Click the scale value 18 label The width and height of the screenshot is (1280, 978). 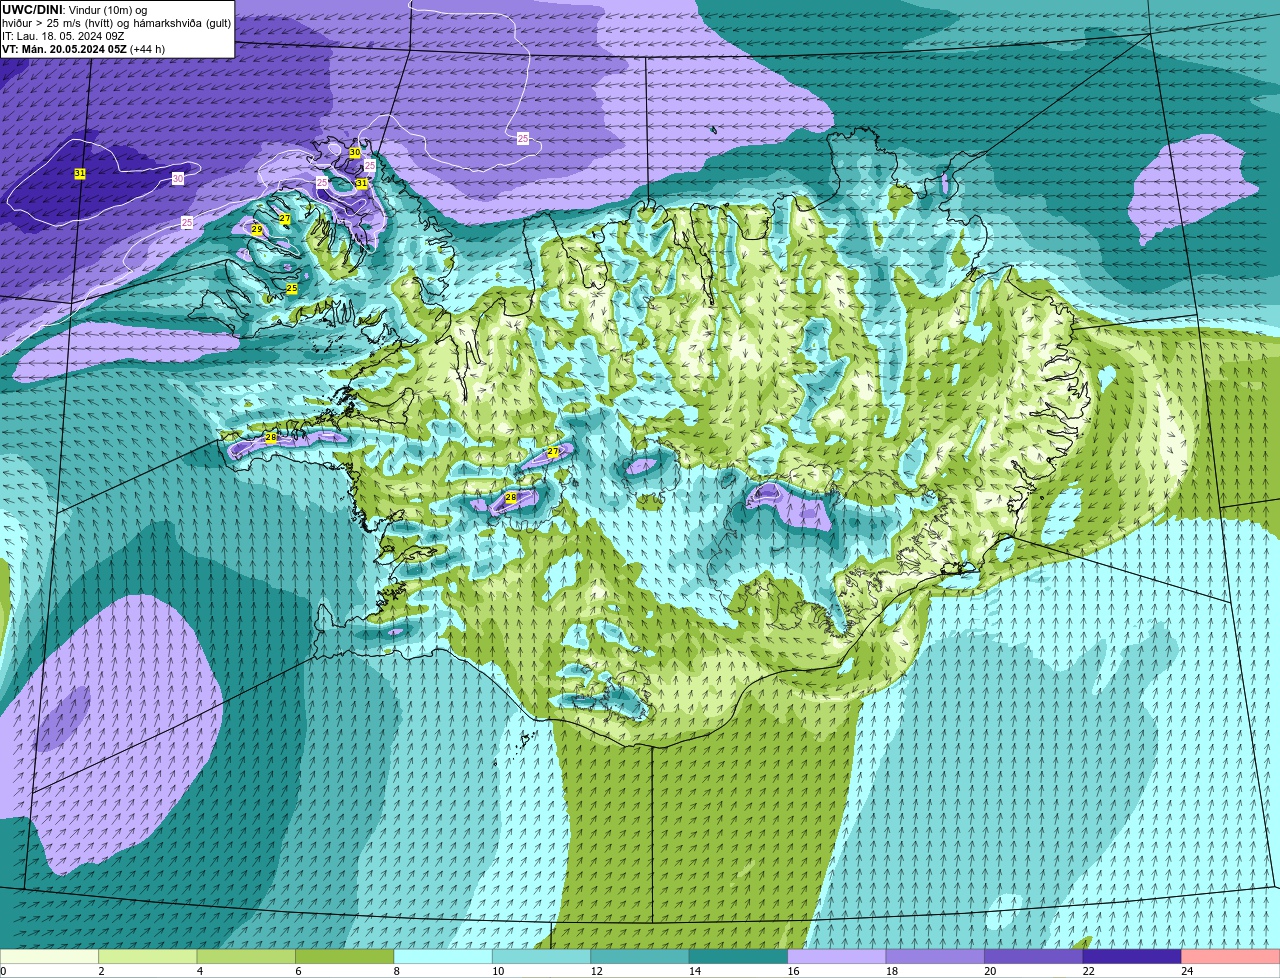tap(891, 970)
